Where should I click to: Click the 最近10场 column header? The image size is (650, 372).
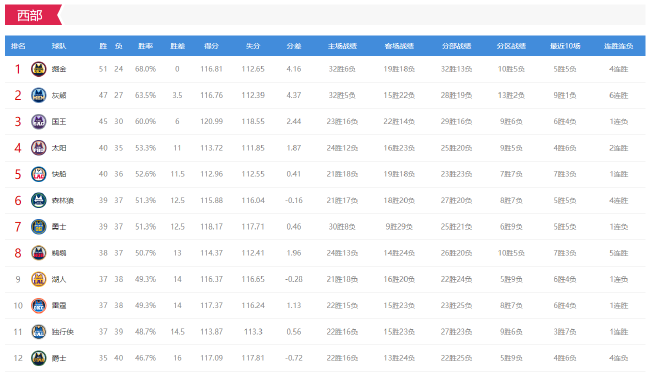(x=565, y=46)
